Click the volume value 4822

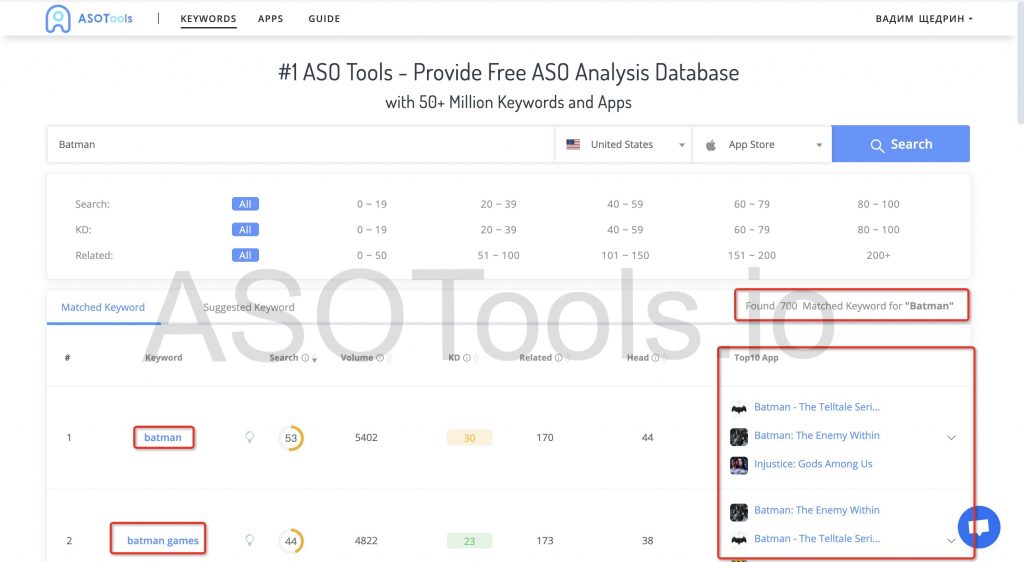(x=366, y=540)
